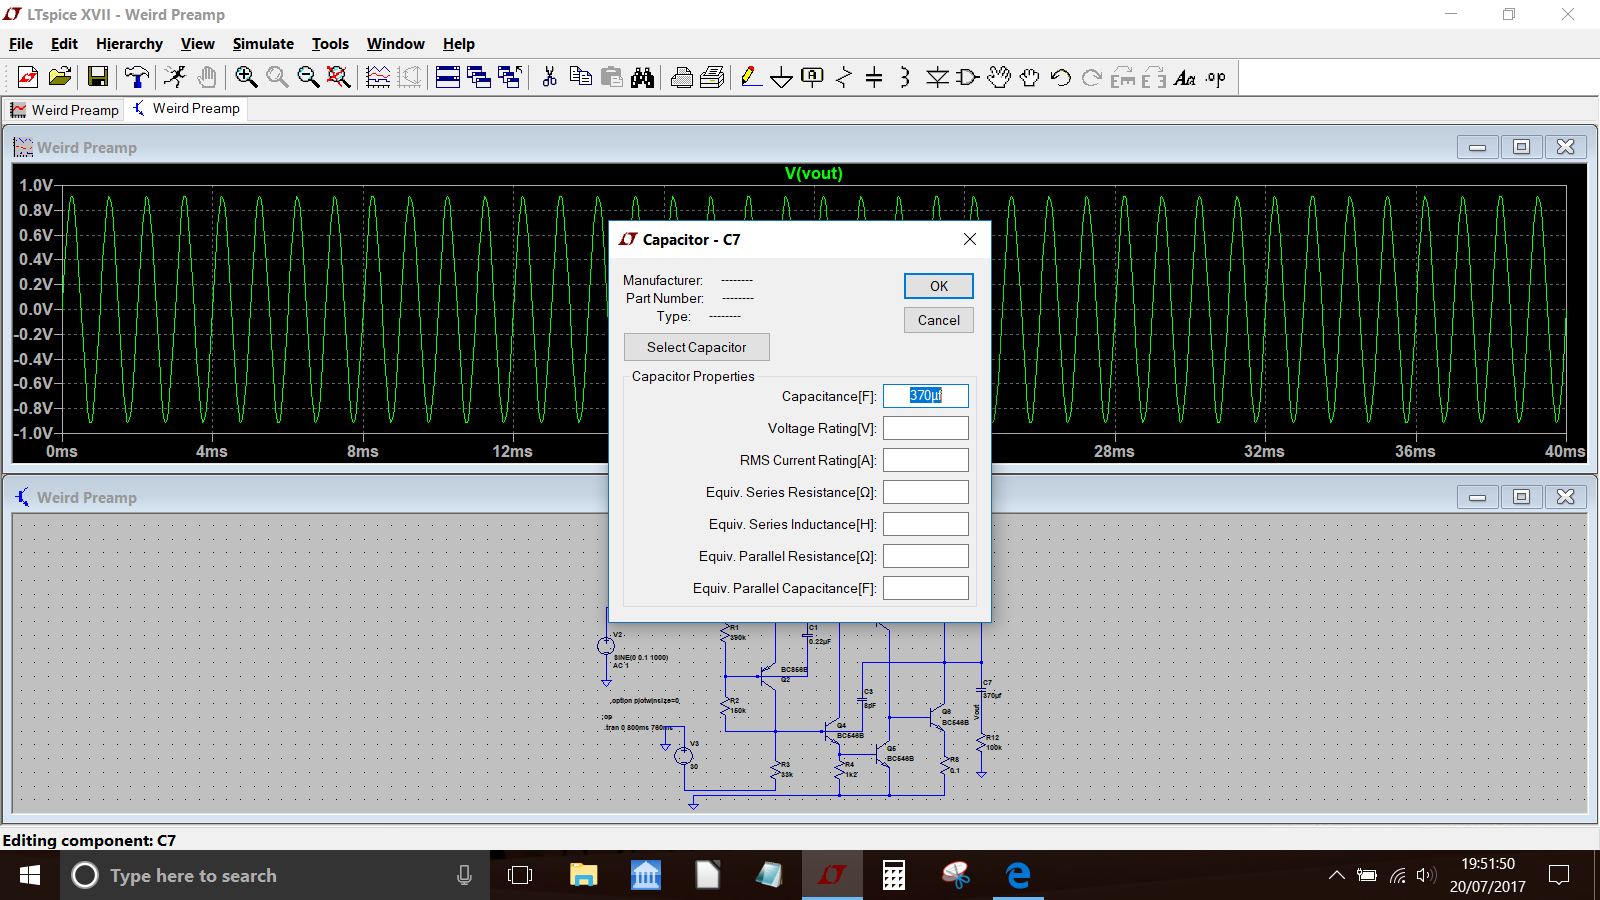The width and height of the screenshot is (1600, 900).
Task: Click the Equiv. Parallel Capacitance field
Action: coord(926,588)
